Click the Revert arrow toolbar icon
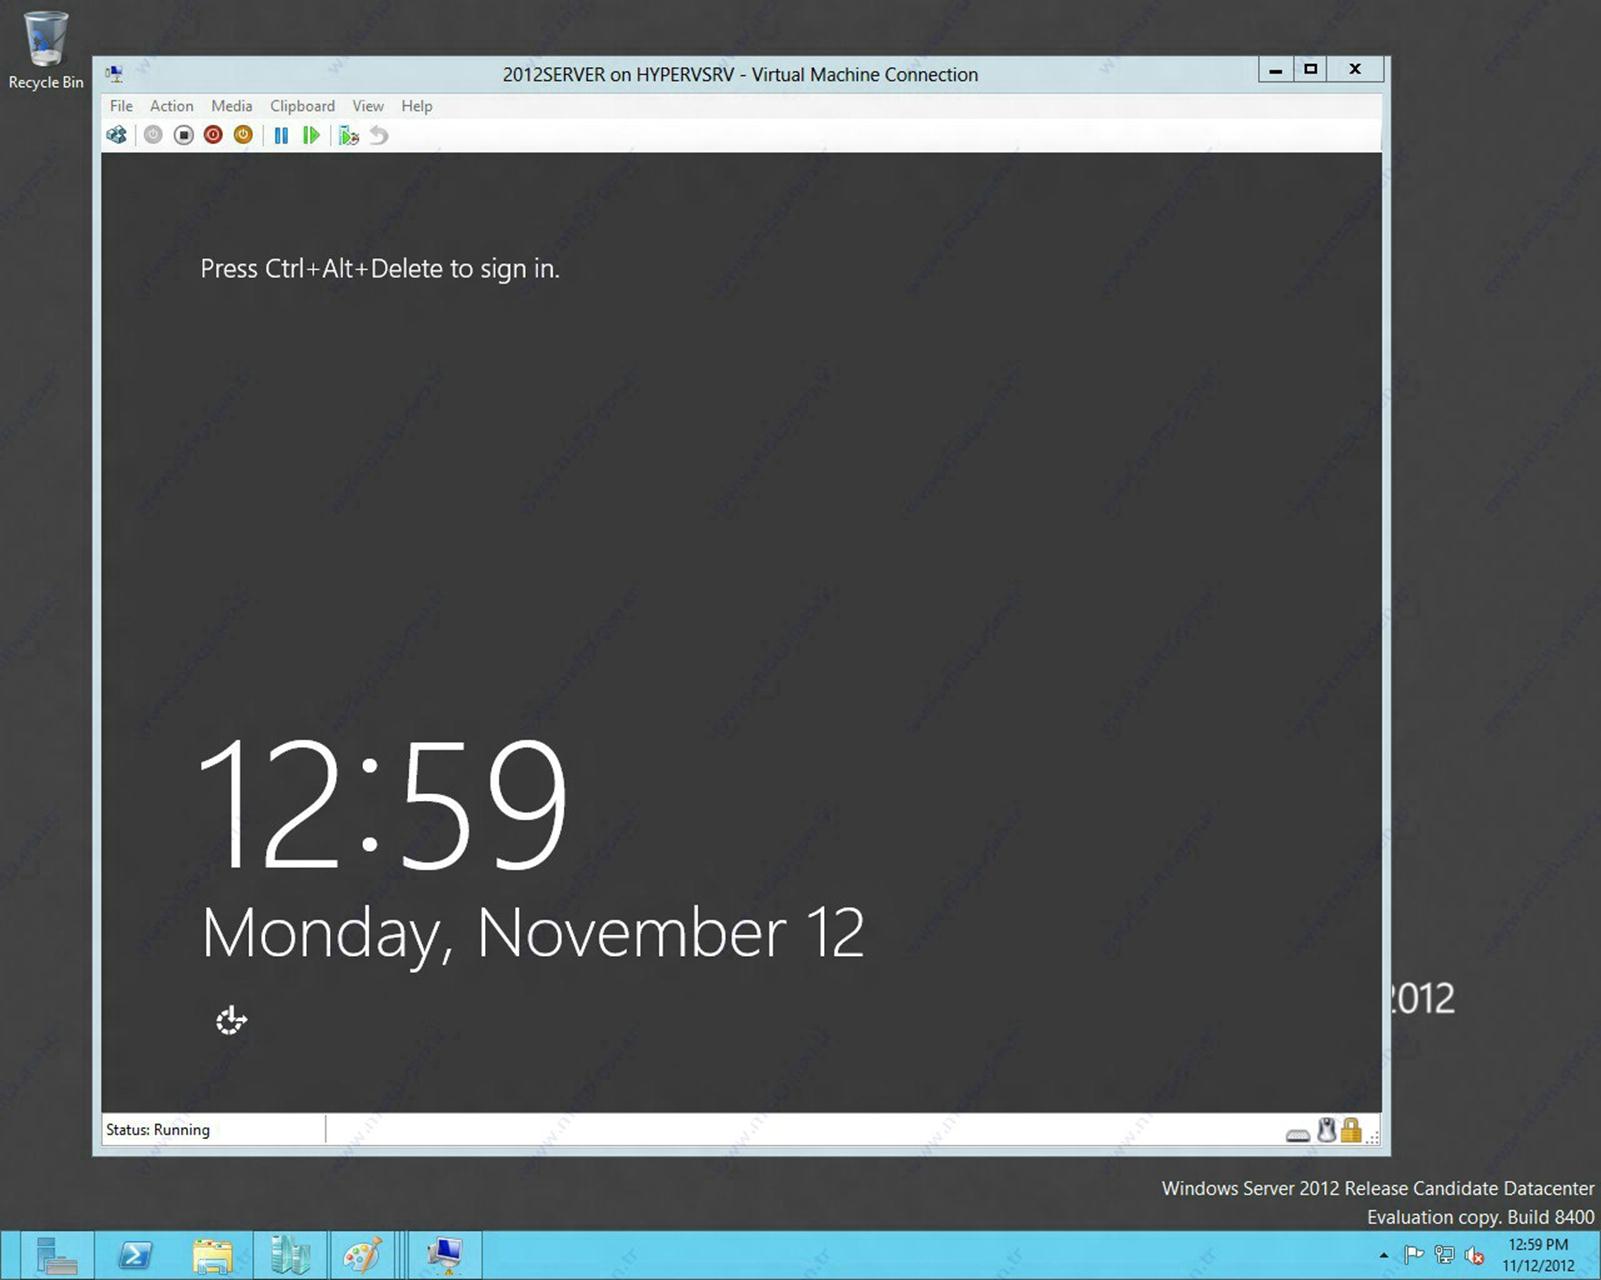The image size is (1601, 1280). (379, 135)
